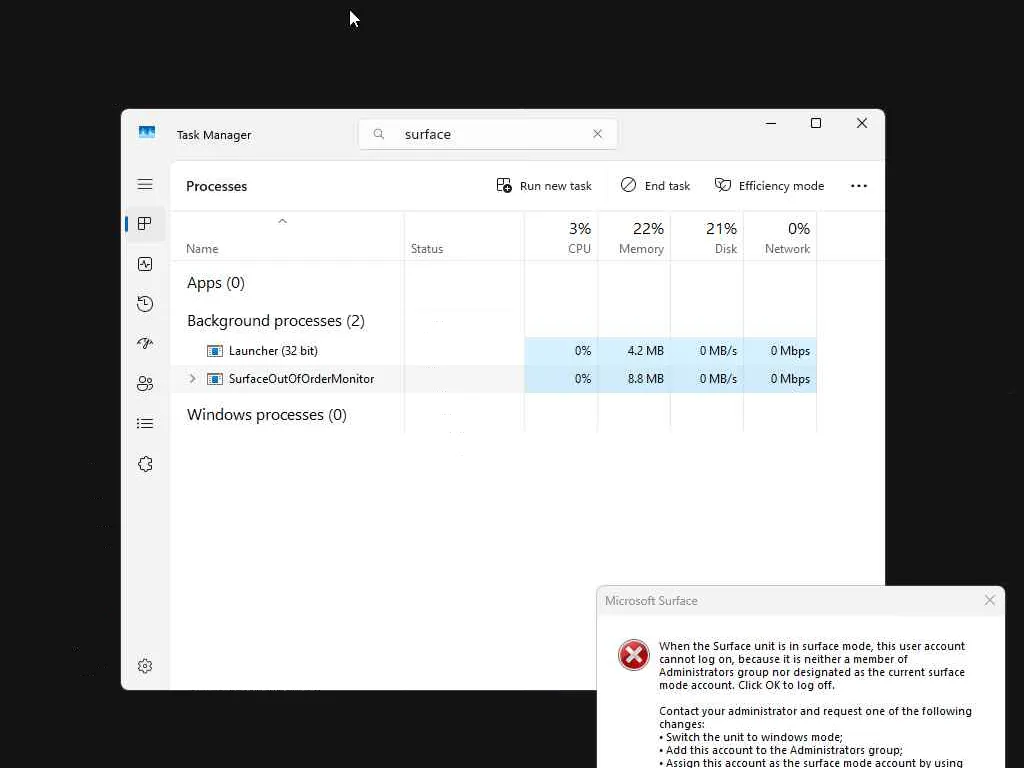The width and height of the screenshot is (1024, 768).
Task: Click the sort arrow above the Name column
Action: pyautogui.click(x=282, y=221)
